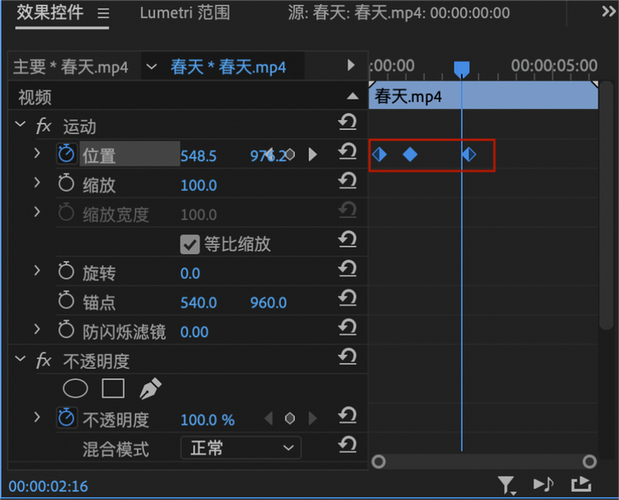Export frame with the share icon
619x500 pixels.
coord(581,484)
